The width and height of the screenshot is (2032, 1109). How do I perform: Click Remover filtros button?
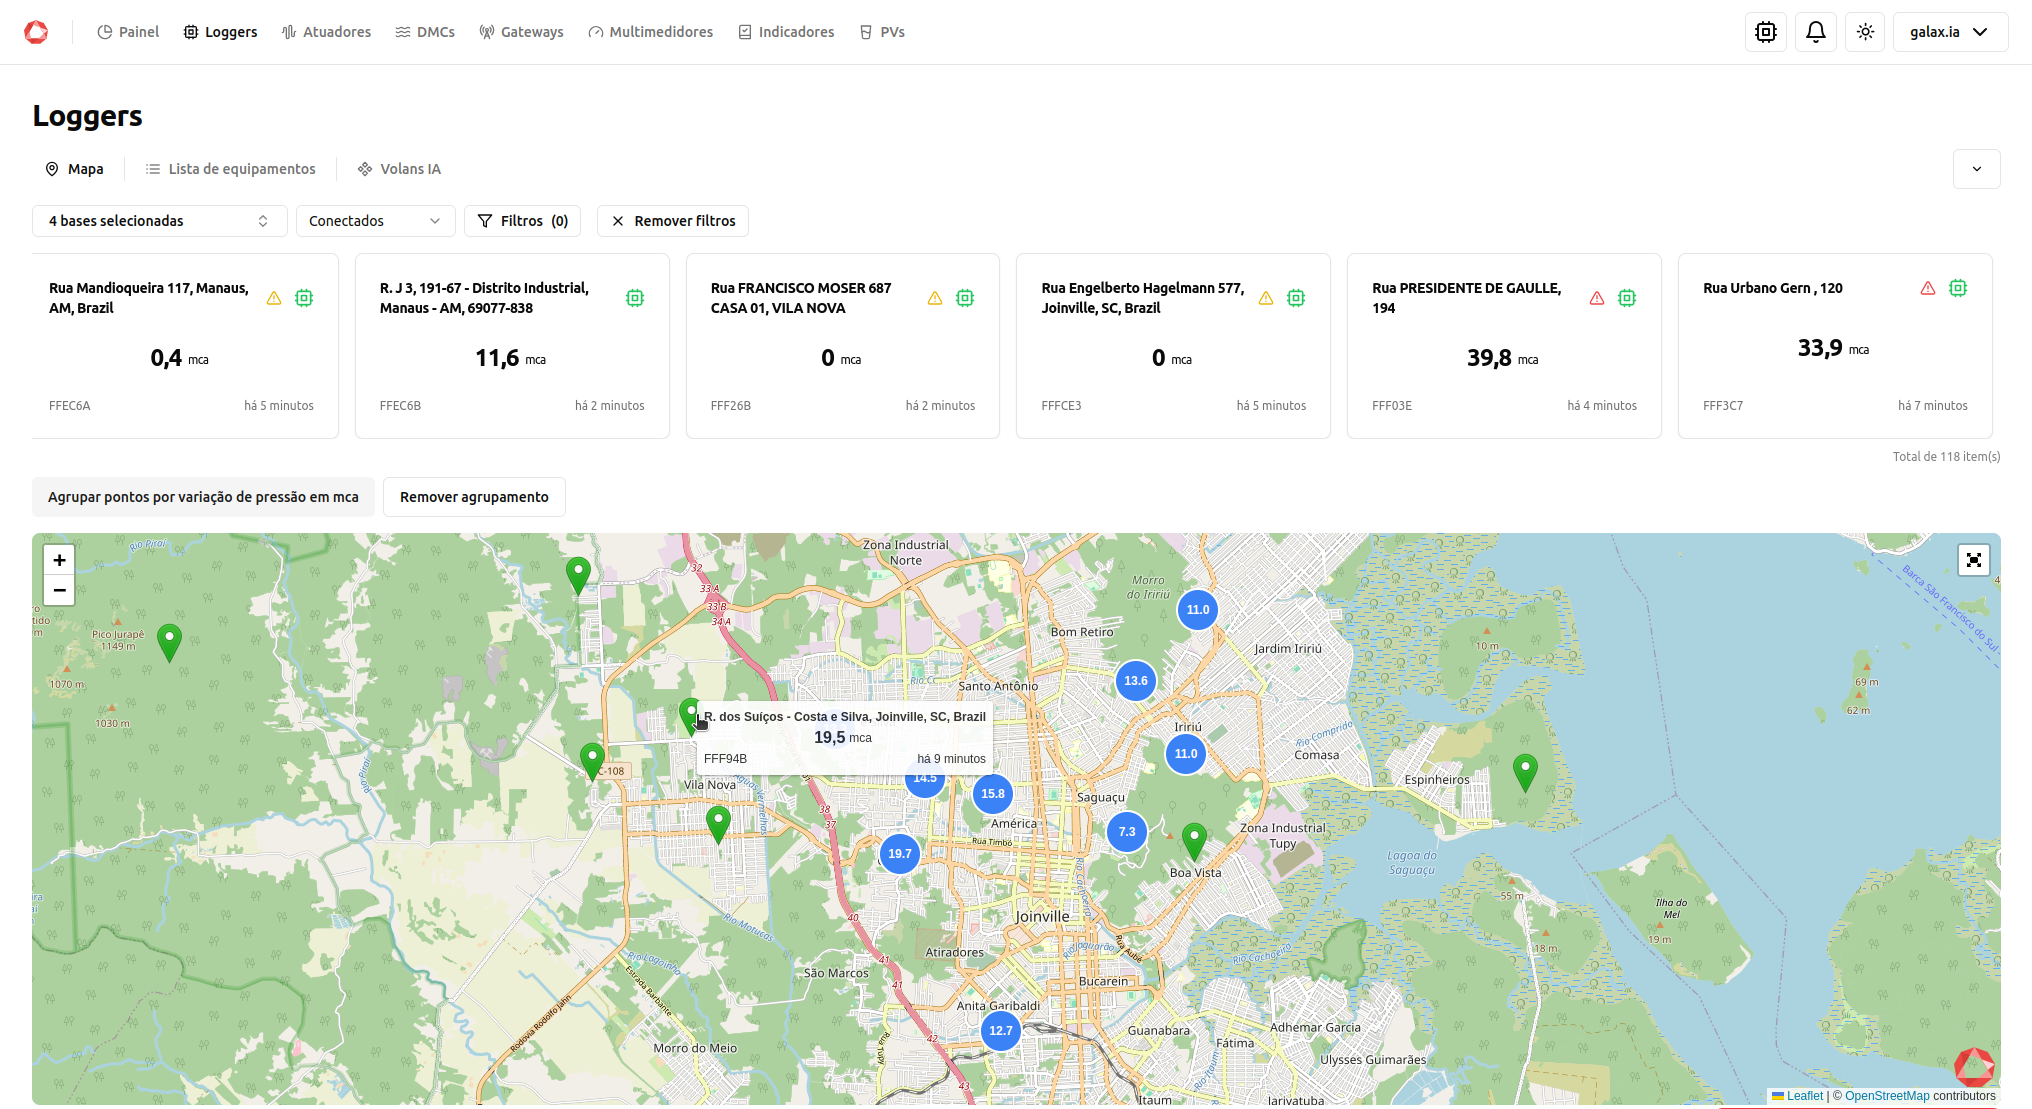click(x=673, y=221)
